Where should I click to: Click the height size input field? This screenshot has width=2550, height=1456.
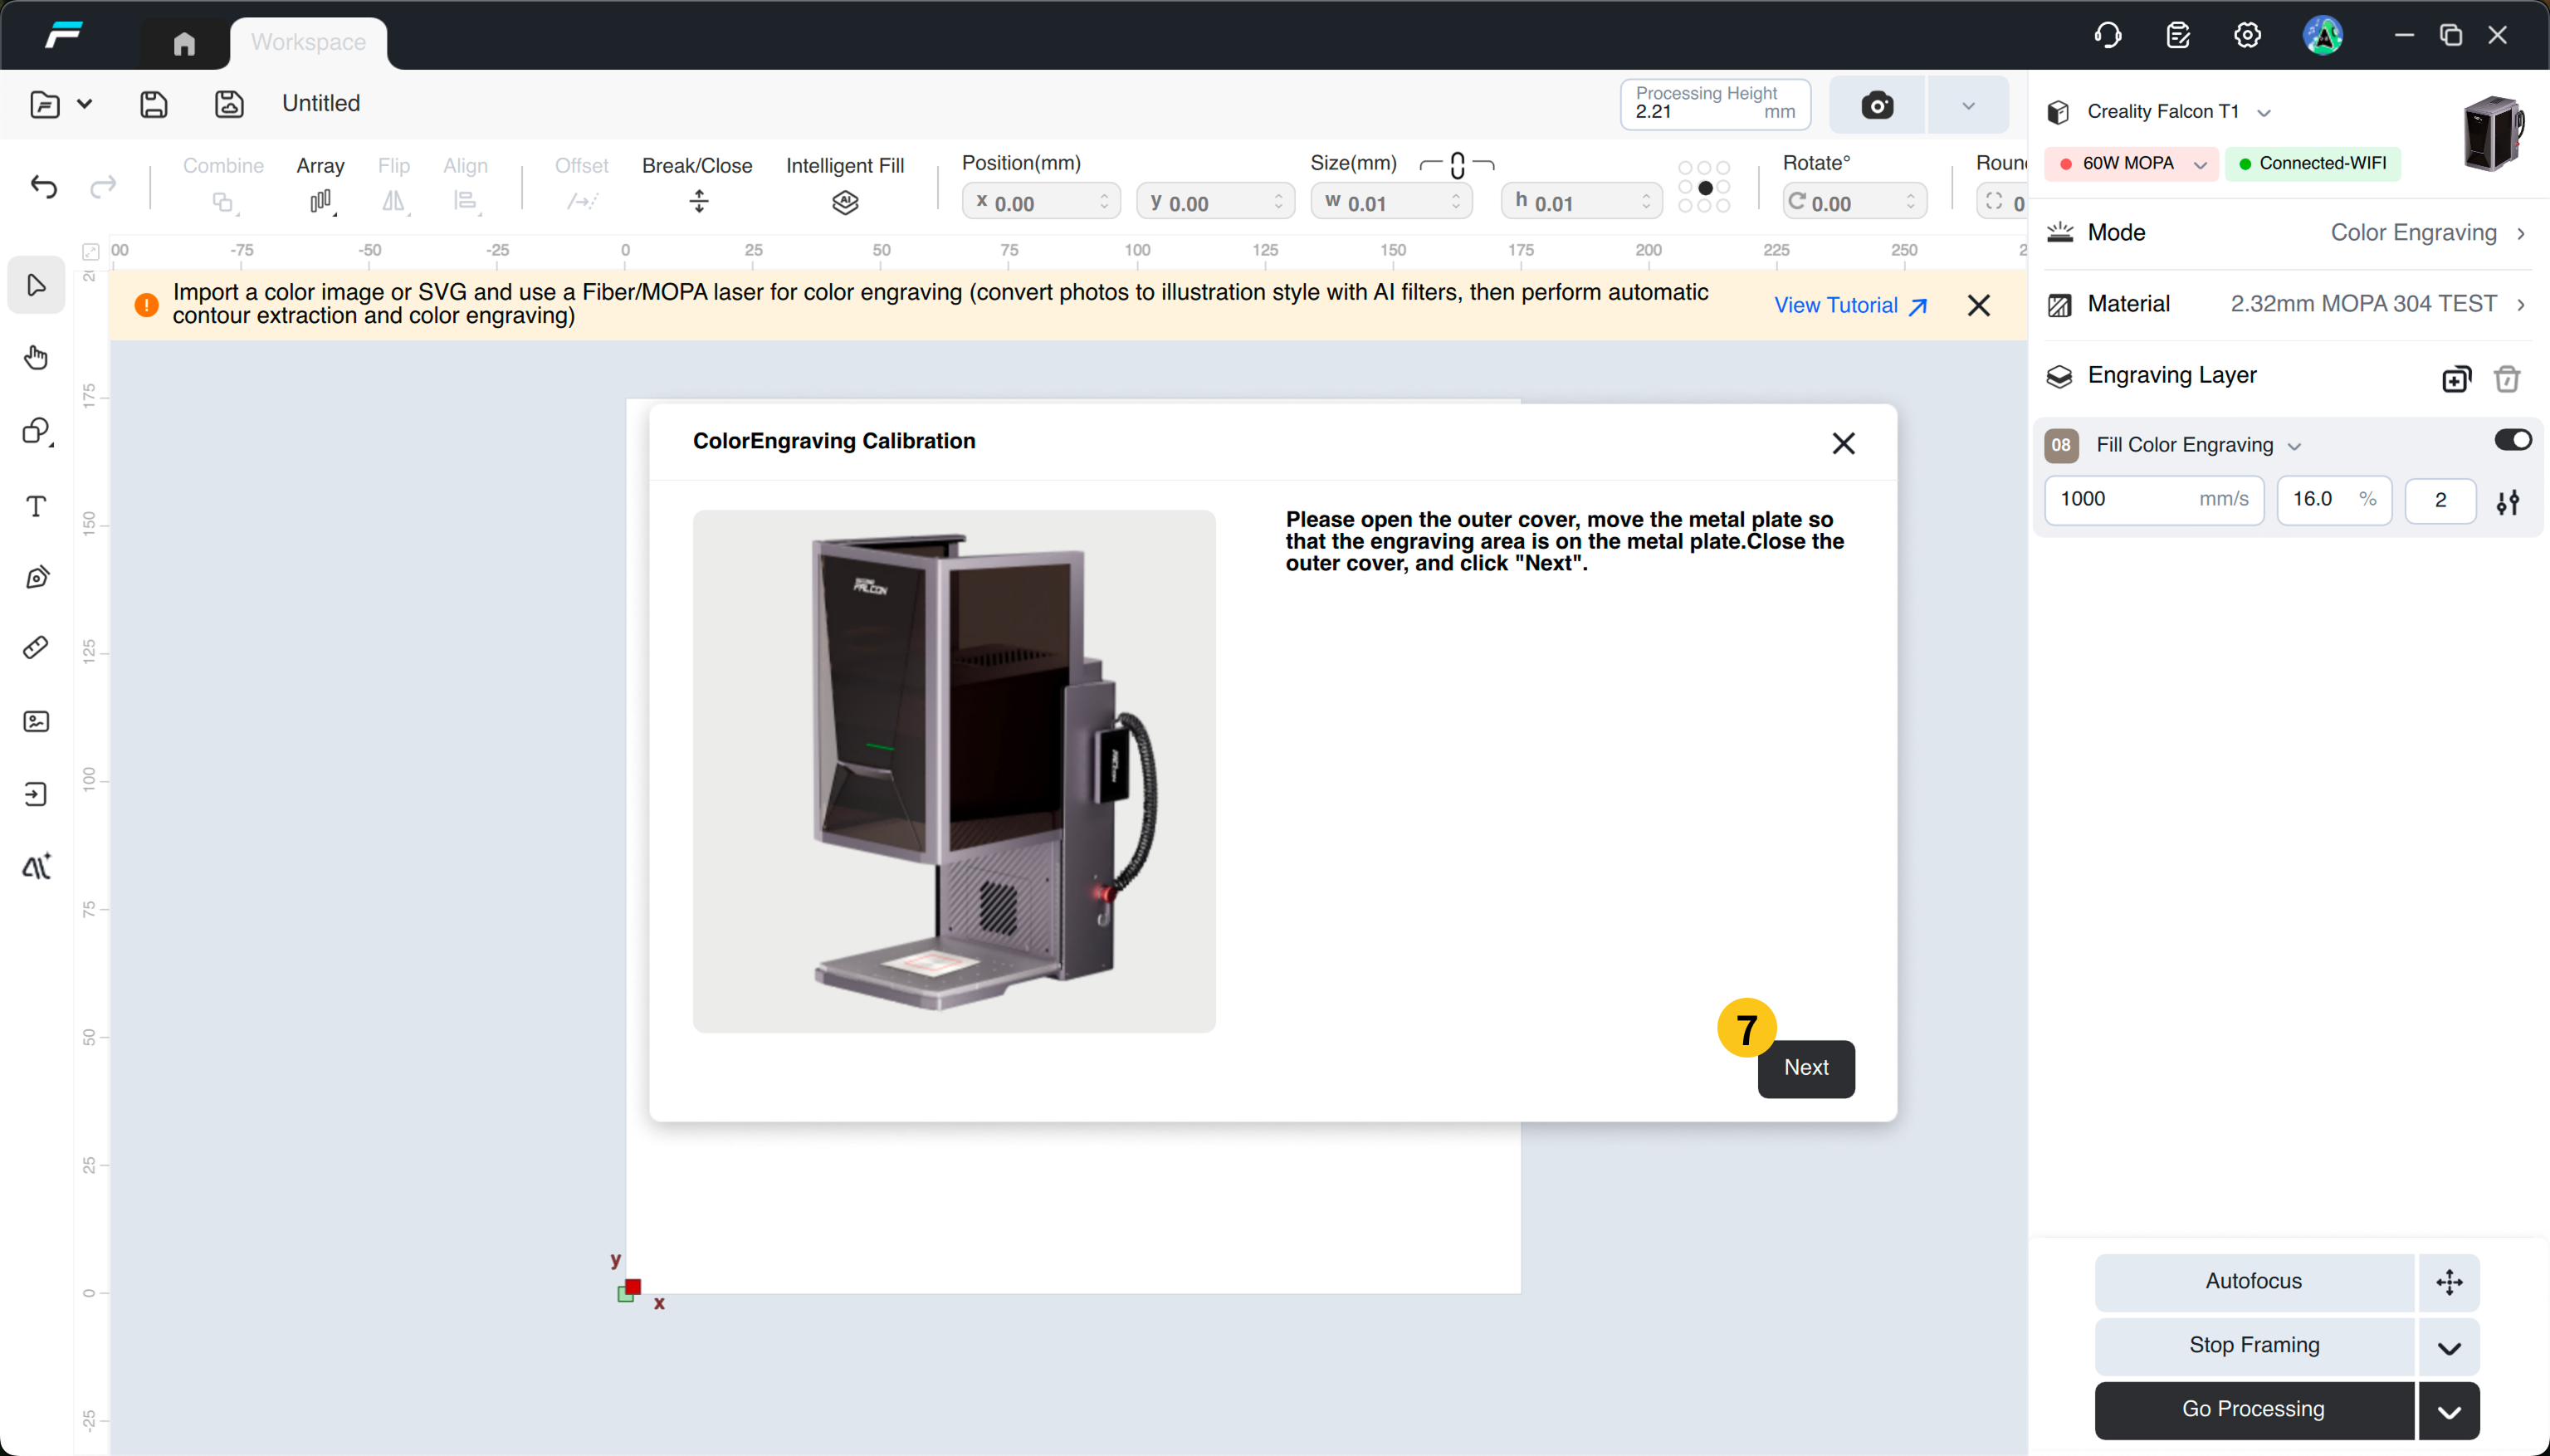(x=1581, y=202)
